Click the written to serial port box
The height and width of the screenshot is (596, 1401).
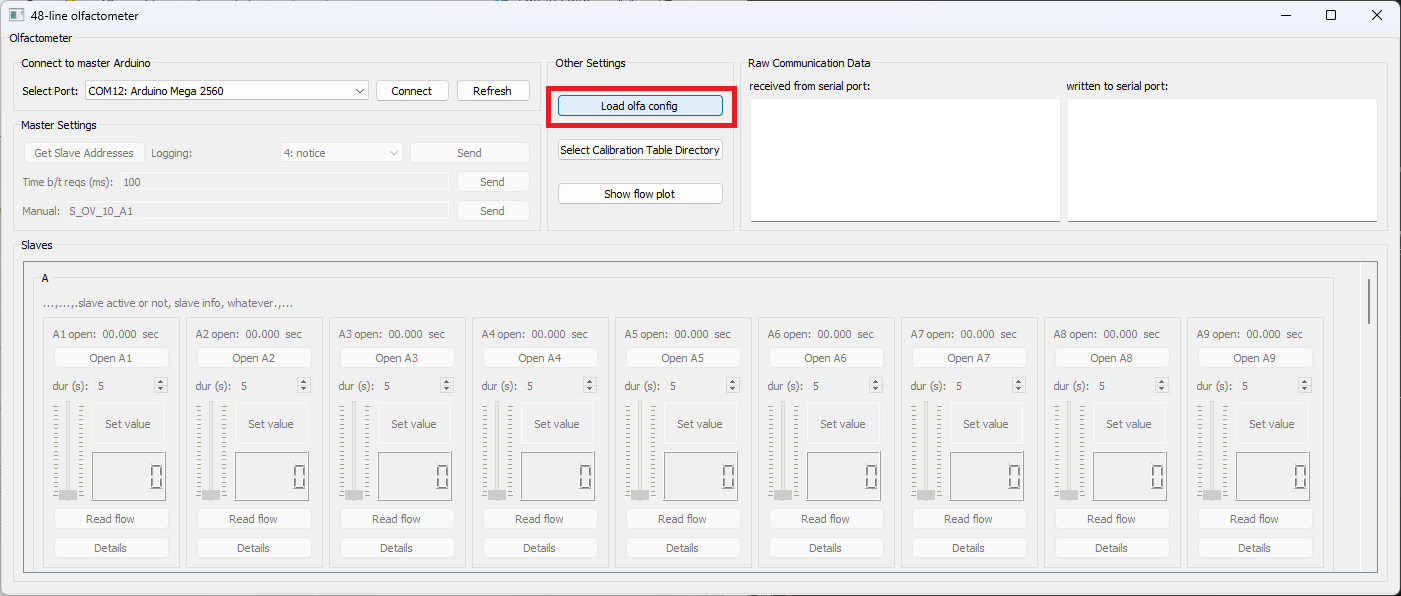[x=1222, y=160]
